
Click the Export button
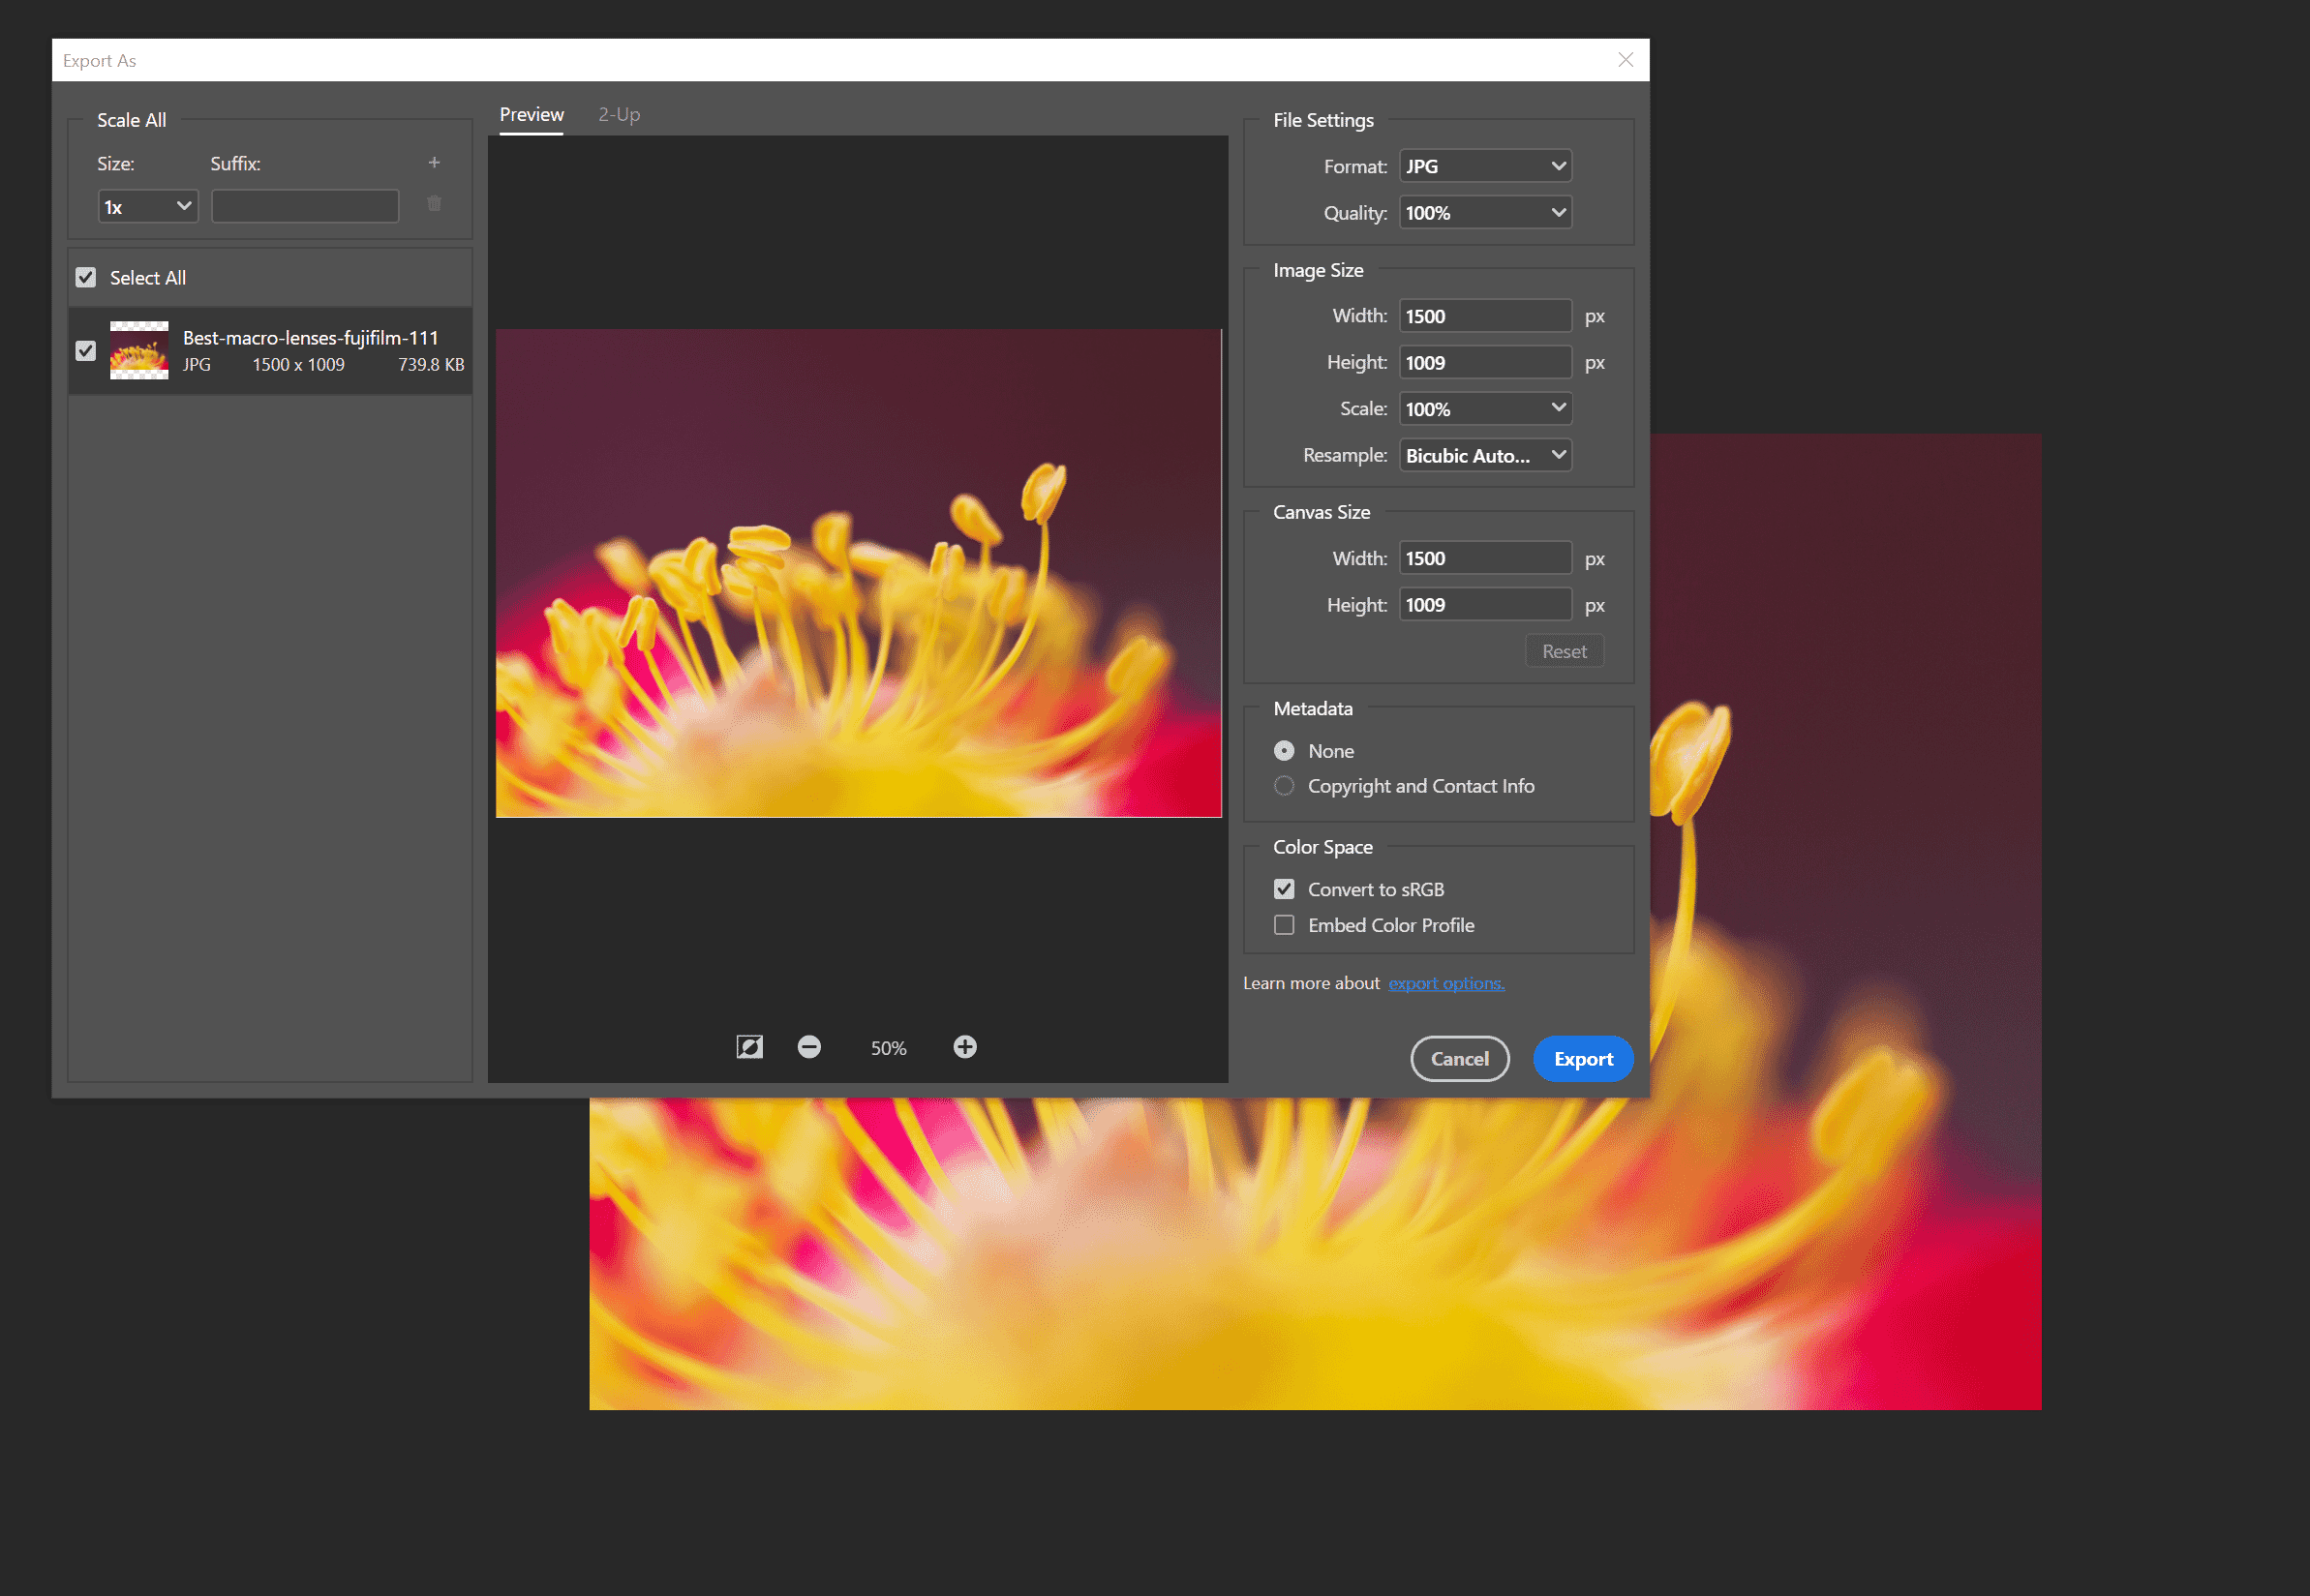1582,1058
